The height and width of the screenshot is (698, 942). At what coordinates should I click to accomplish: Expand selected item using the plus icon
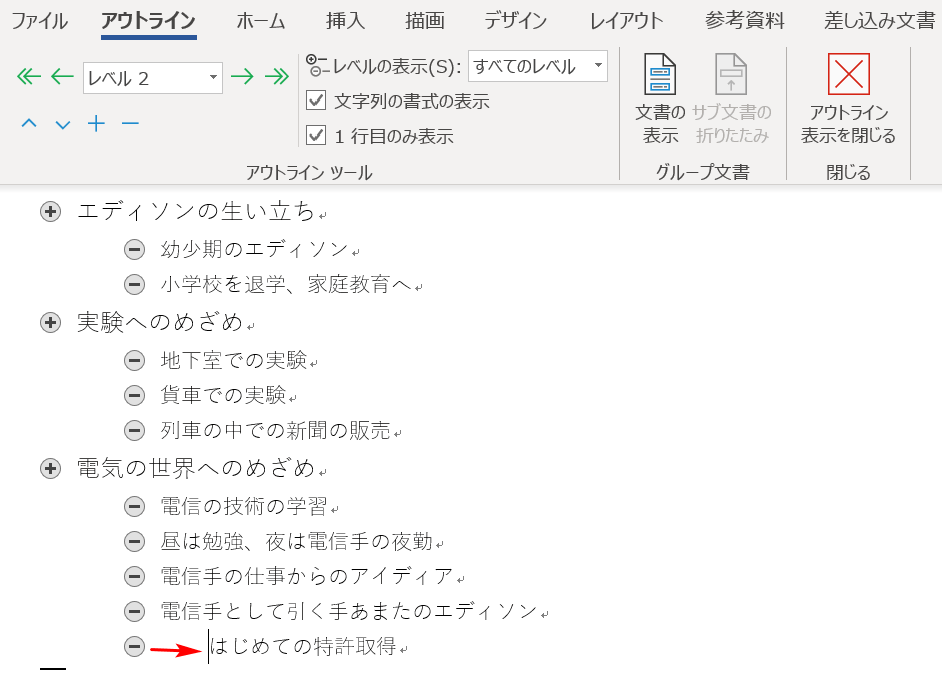coord(96,124)
